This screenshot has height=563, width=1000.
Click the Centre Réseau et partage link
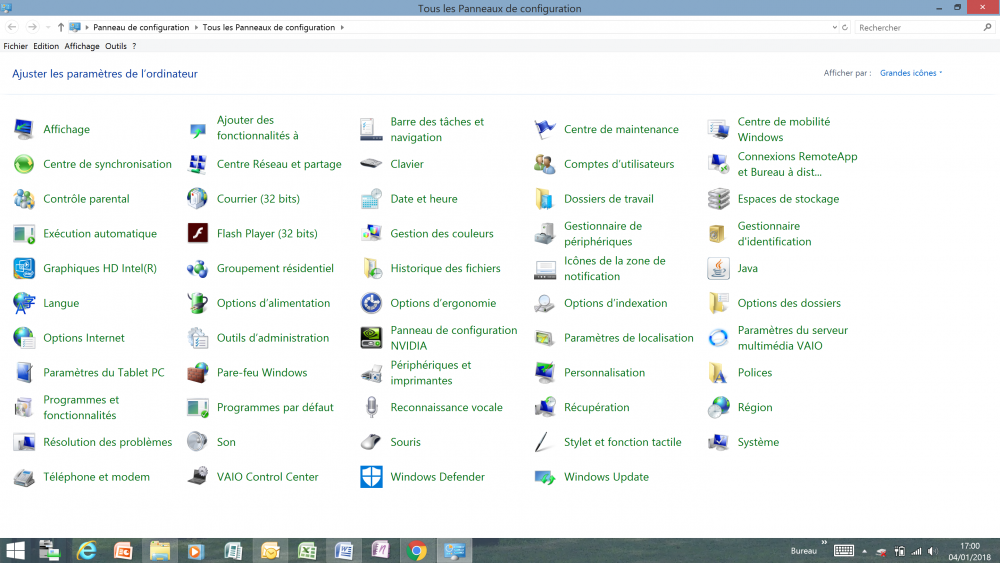pos(279,164)
